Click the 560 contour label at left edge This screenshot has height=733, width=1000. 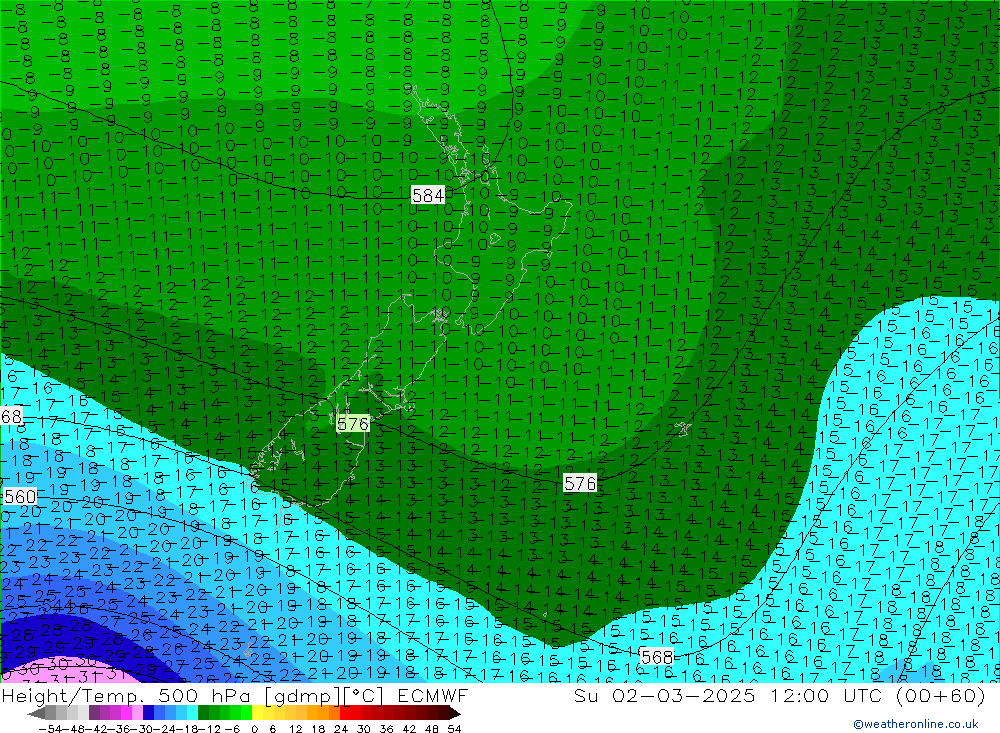19,496
